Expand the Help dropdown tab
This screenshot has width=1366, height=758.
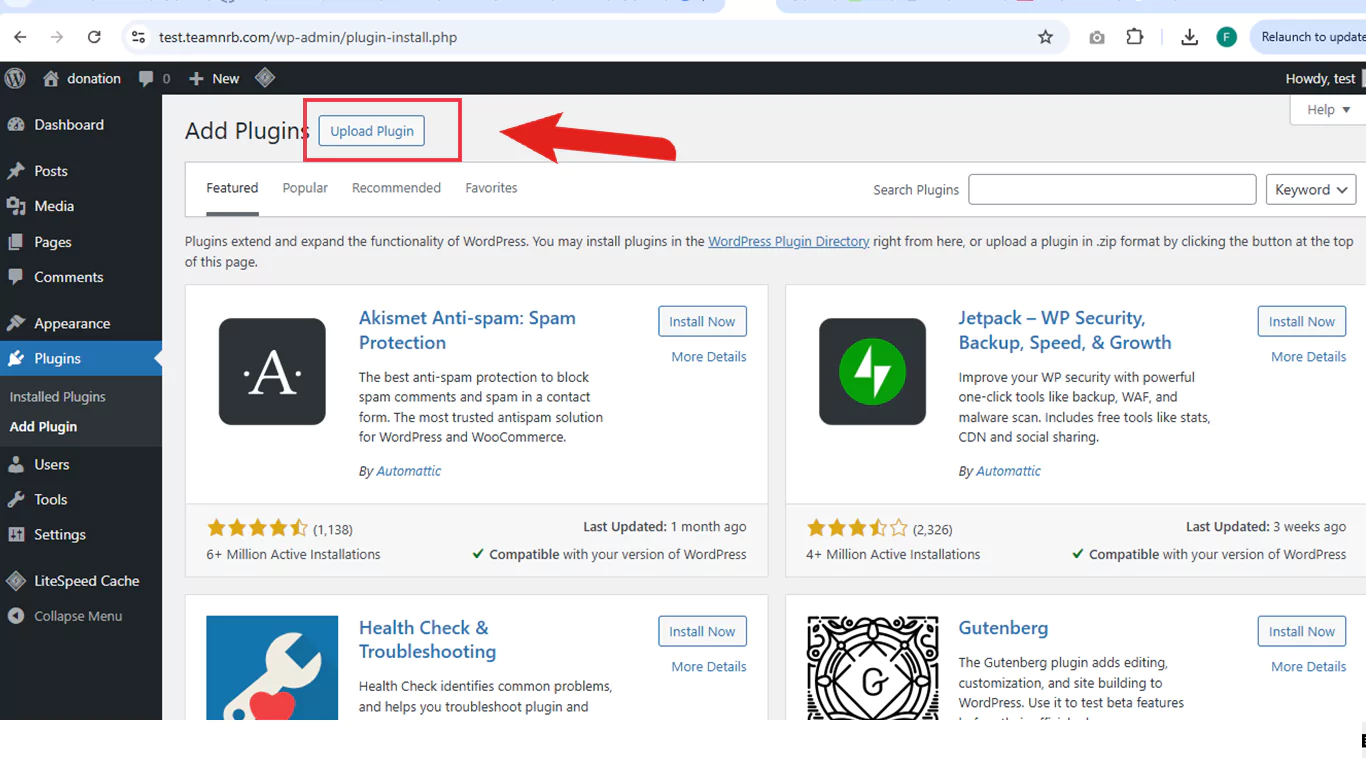[1328, 110]
